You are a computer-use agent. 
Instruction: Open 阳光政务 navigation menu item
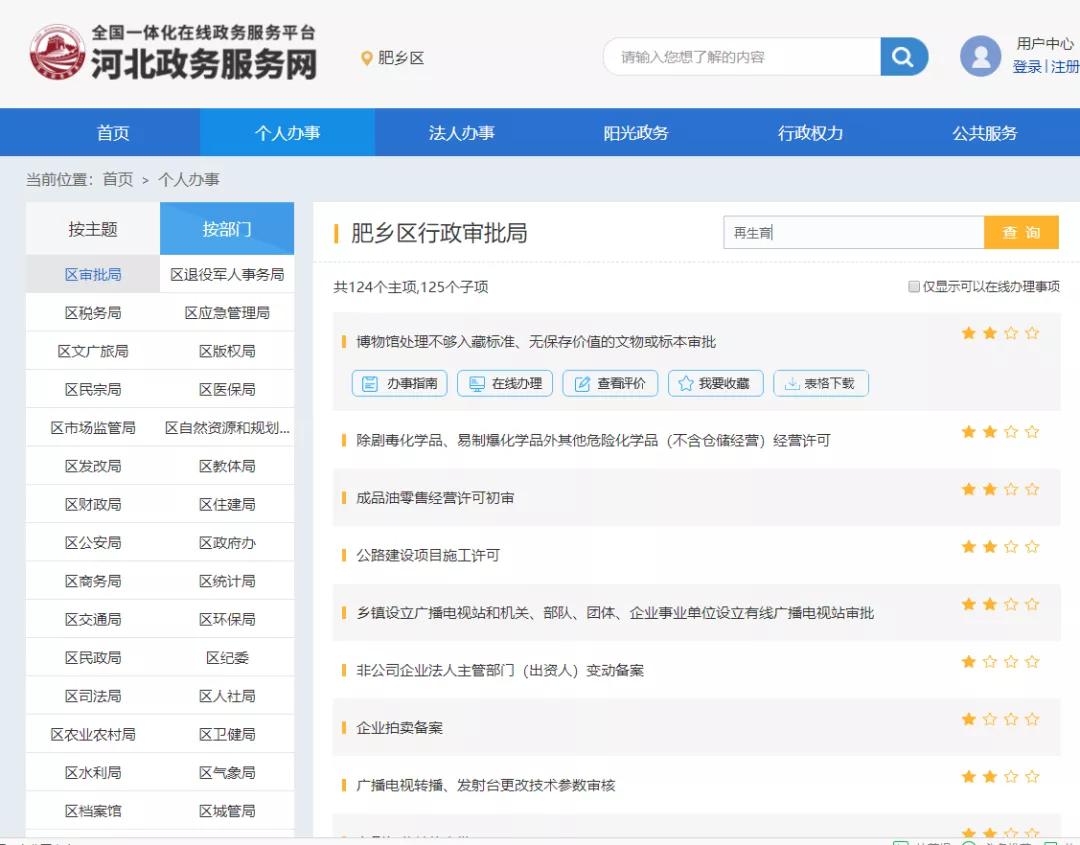point(636,133)
